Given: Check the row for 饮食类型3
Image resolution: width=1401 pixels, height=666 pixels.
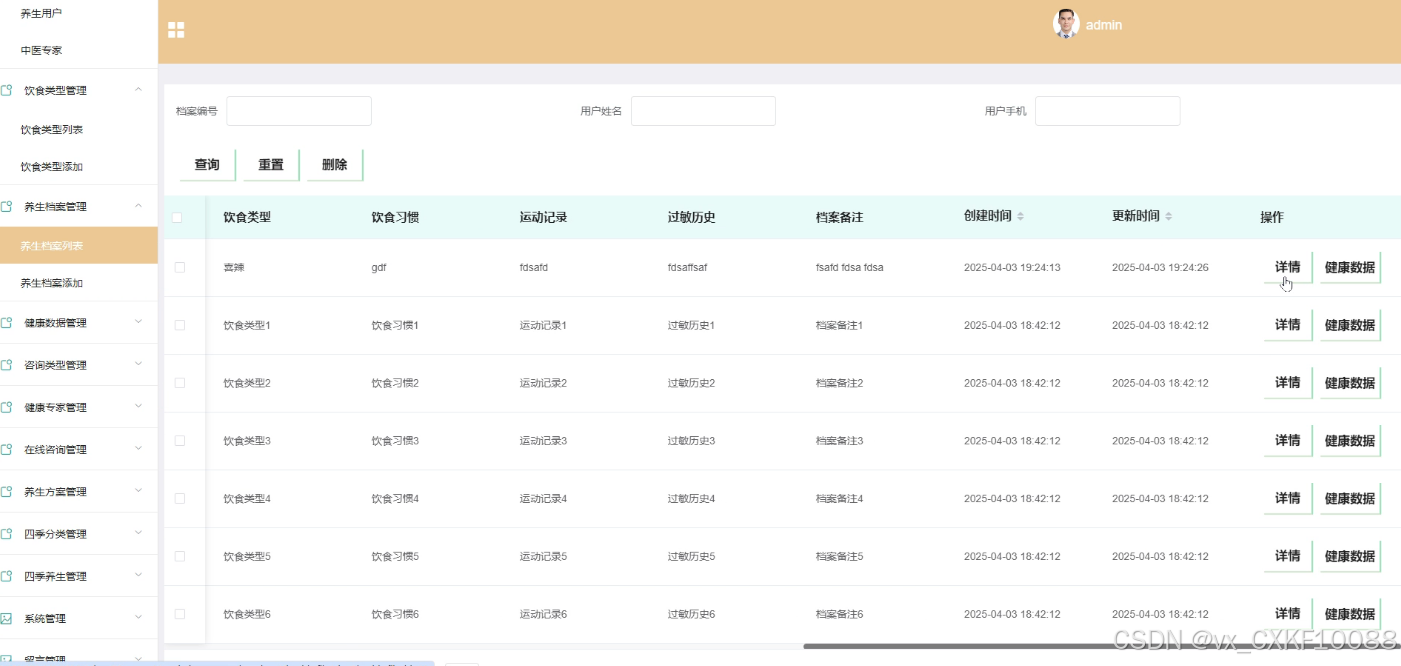Looking at the screenshot, I should click(x=180, y=440).
